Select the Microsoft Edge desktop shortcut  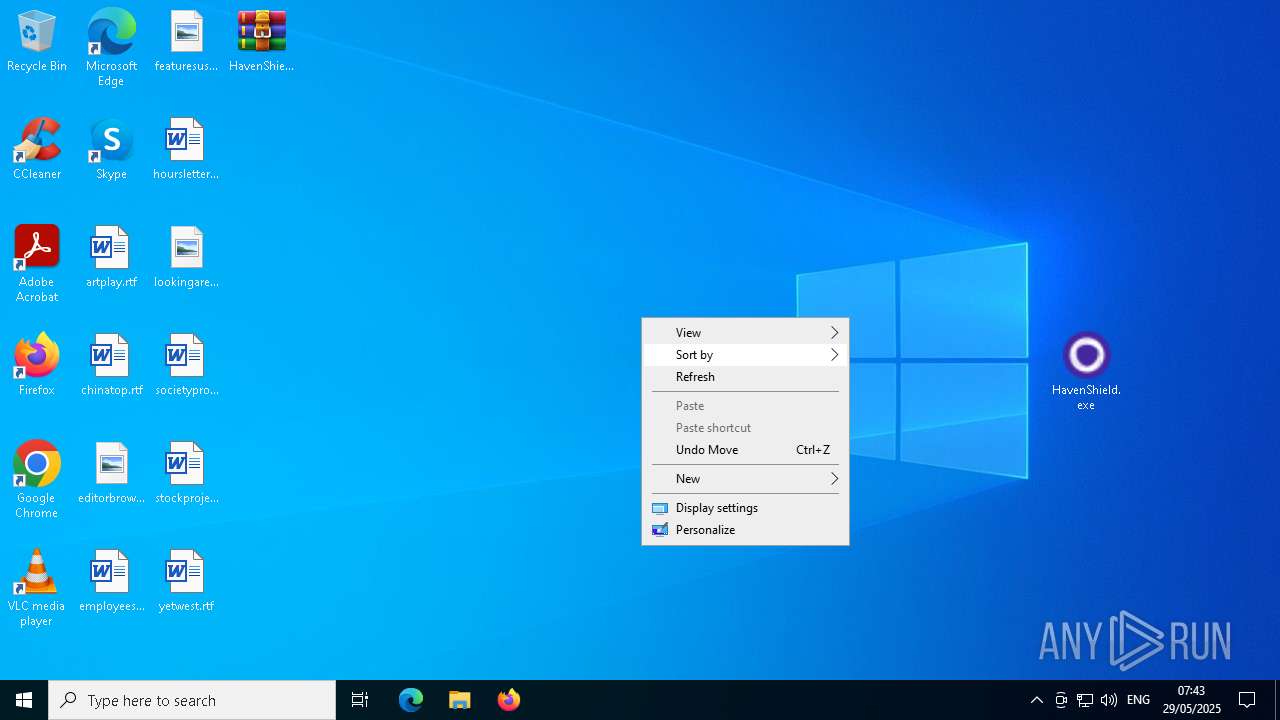(111, 47)
